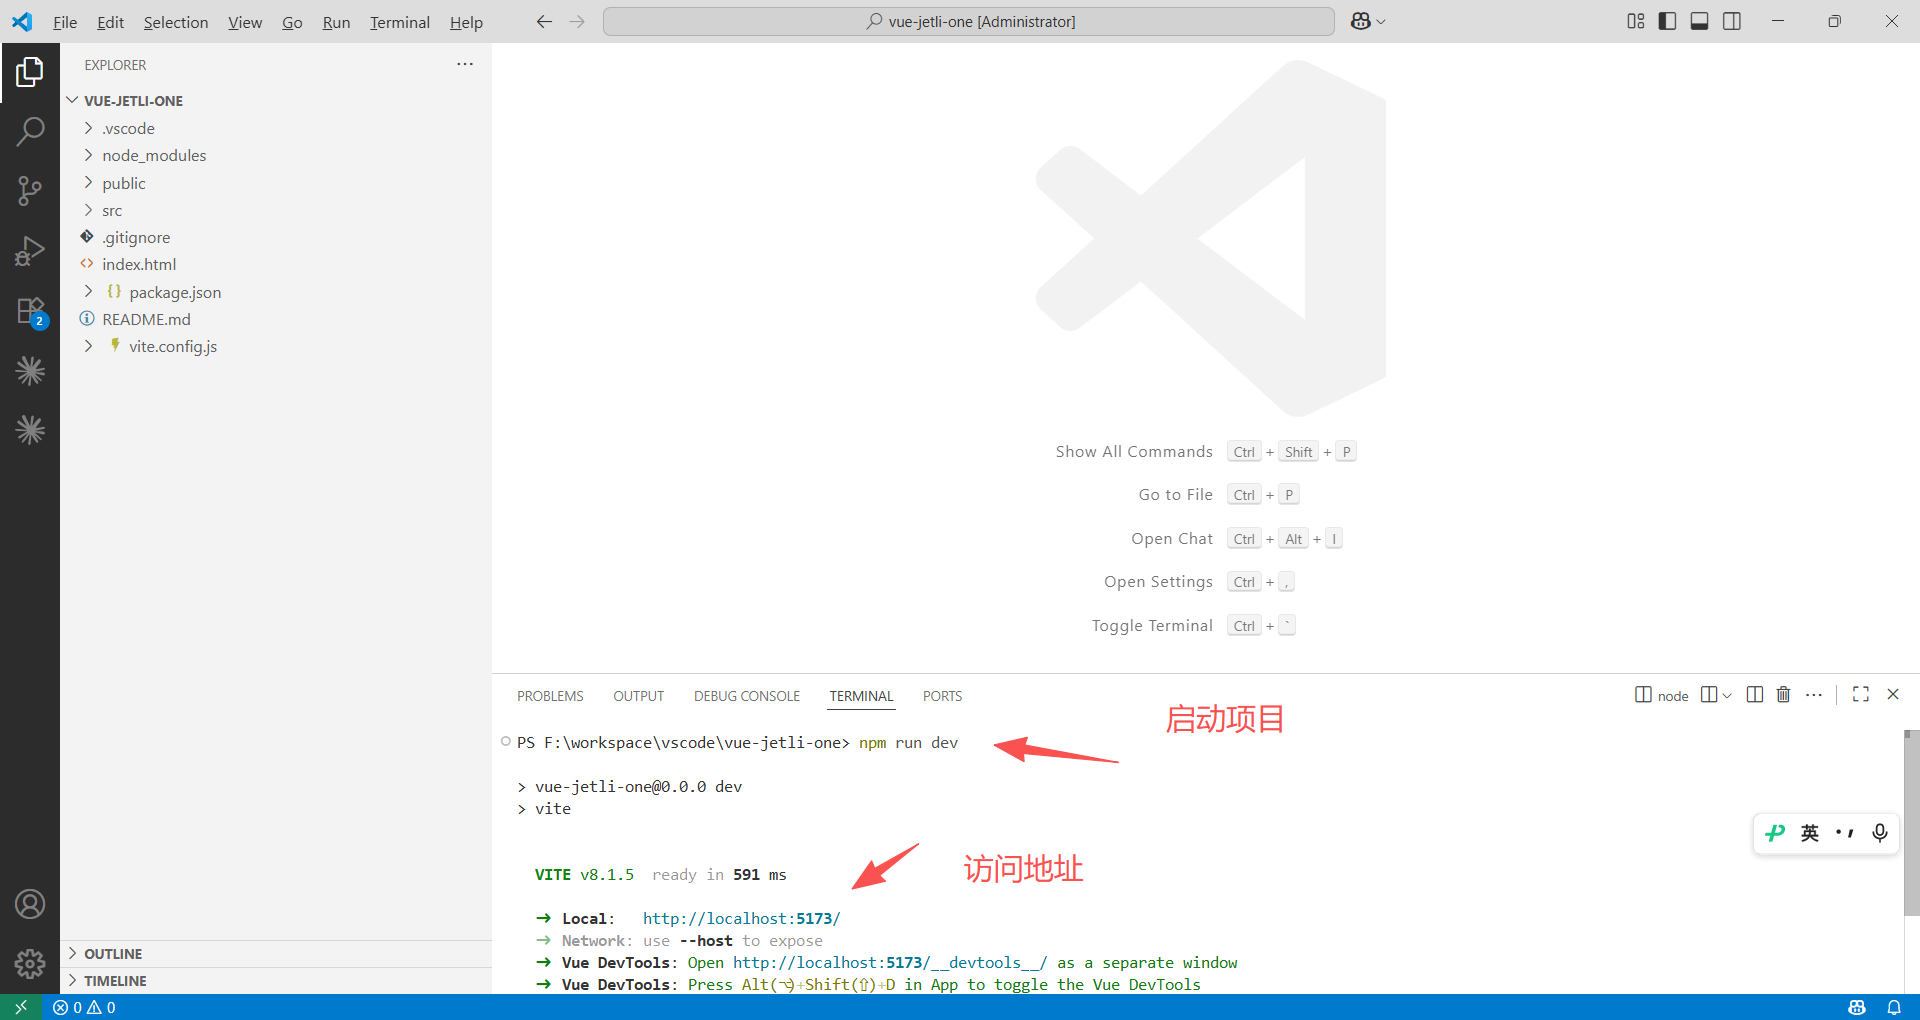Toggle the Primary Side Bar
The height and width of the screenshot is (1020, 1920).
pyautogui.click(x=1667, y=21)
